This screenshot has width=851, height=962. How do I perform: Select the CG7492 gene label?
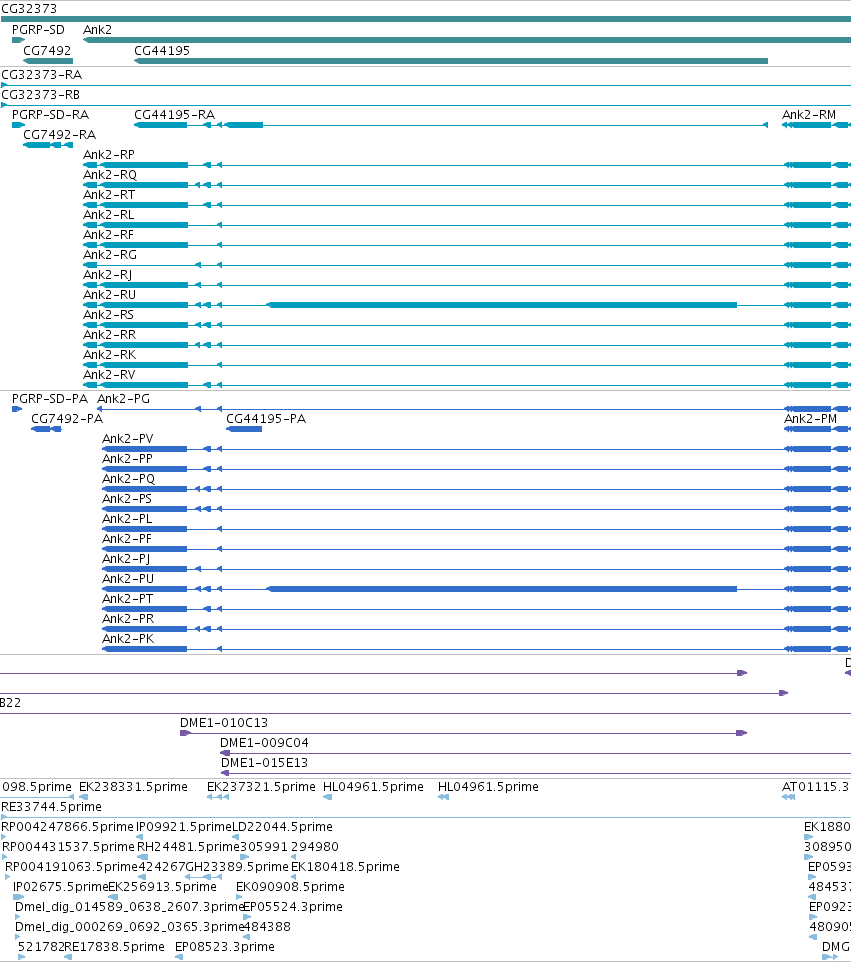tap(47, 50)
